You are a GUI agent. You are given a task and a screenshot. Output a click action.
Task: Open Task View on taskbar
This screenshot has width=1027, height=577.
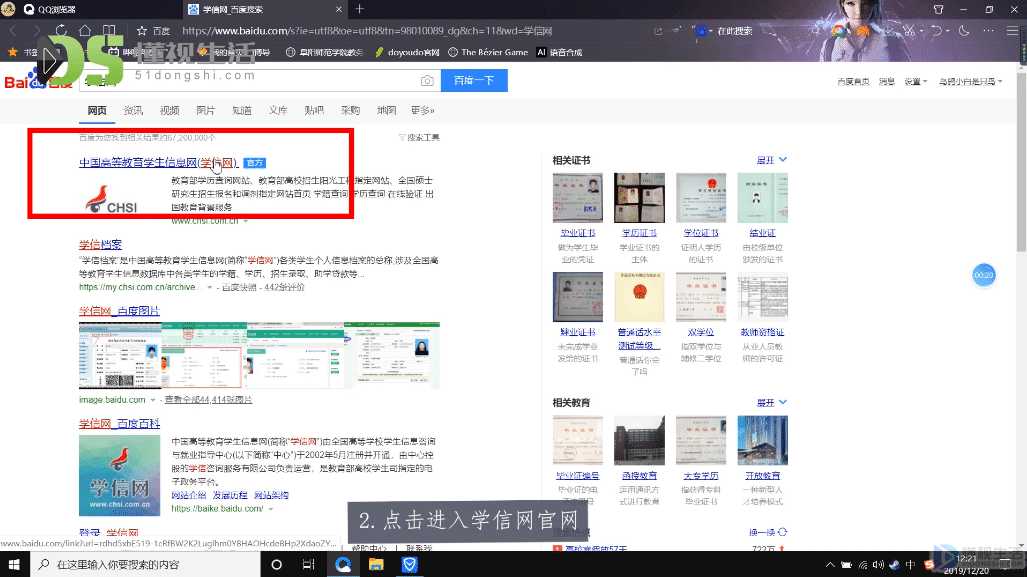(308, 564)
